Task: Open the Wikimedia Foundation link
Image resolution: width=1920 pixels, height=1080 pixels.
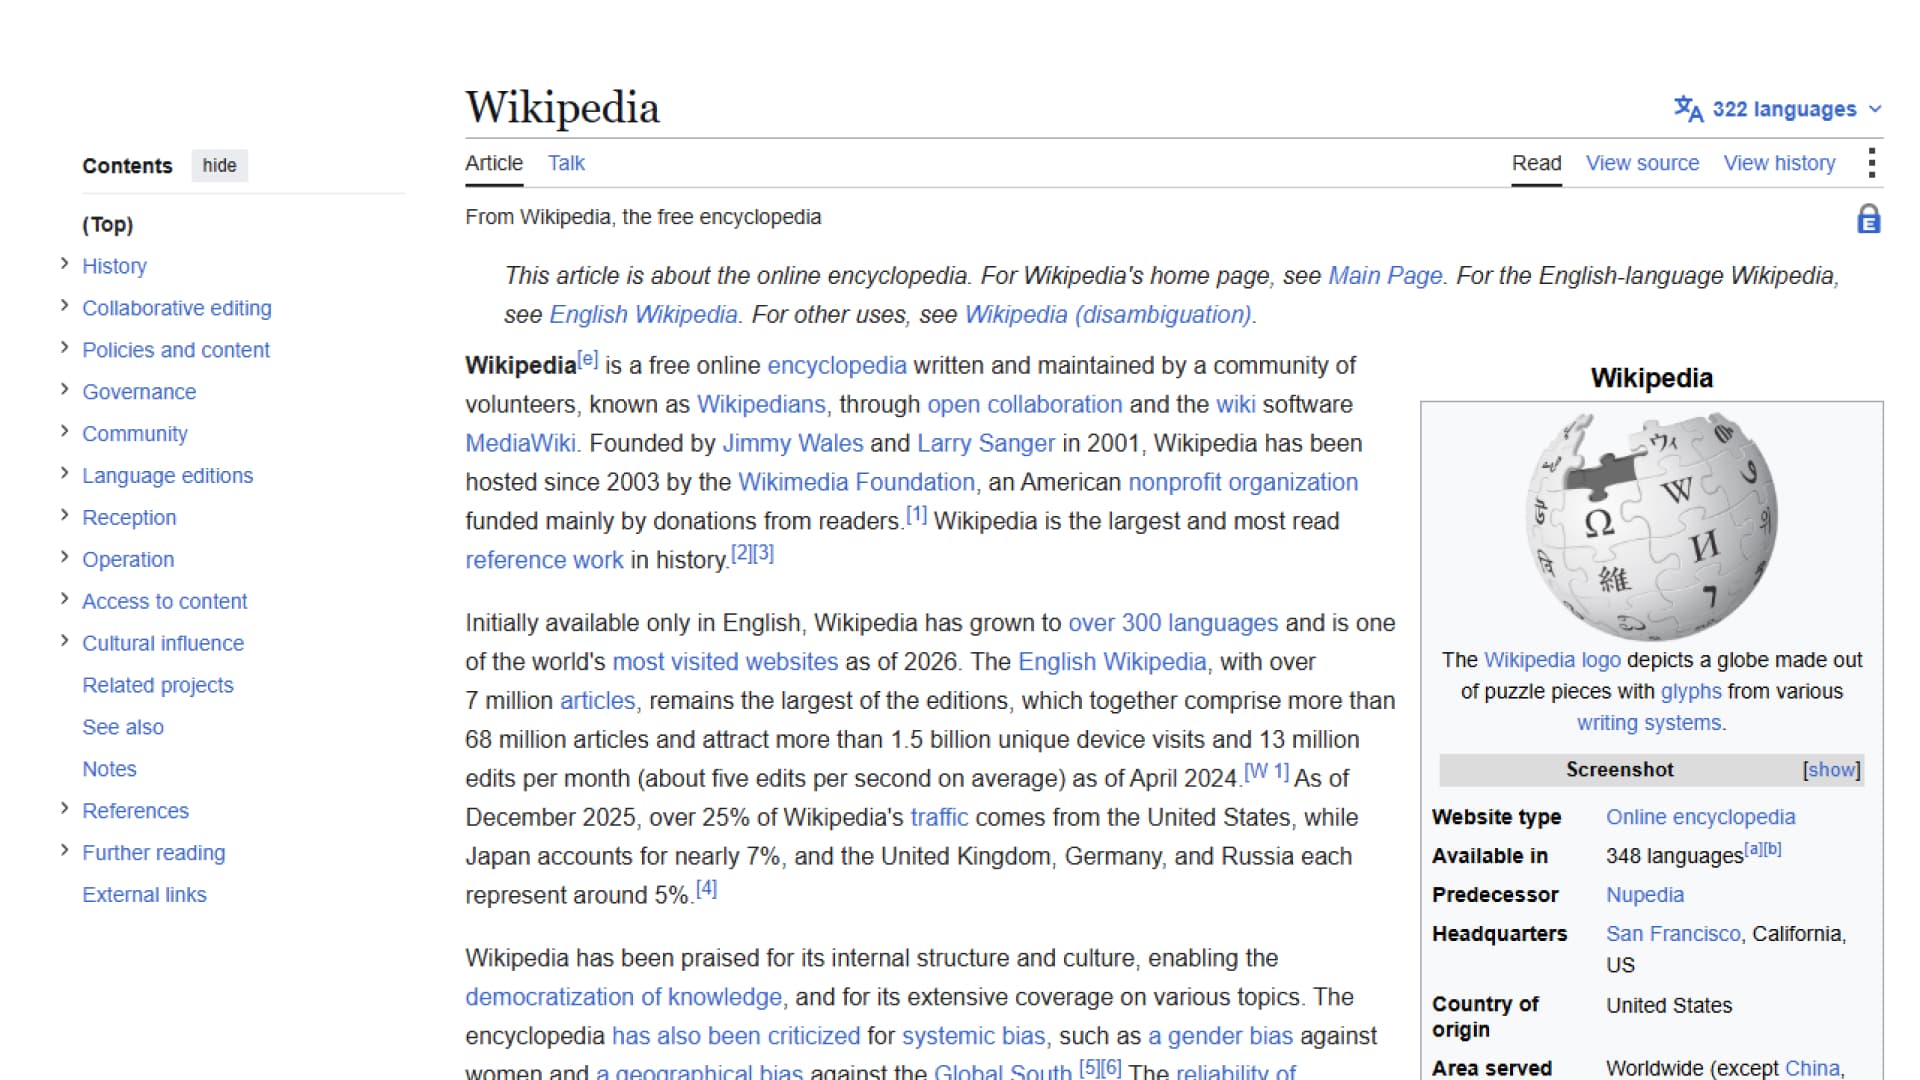Action: [856, 483]
